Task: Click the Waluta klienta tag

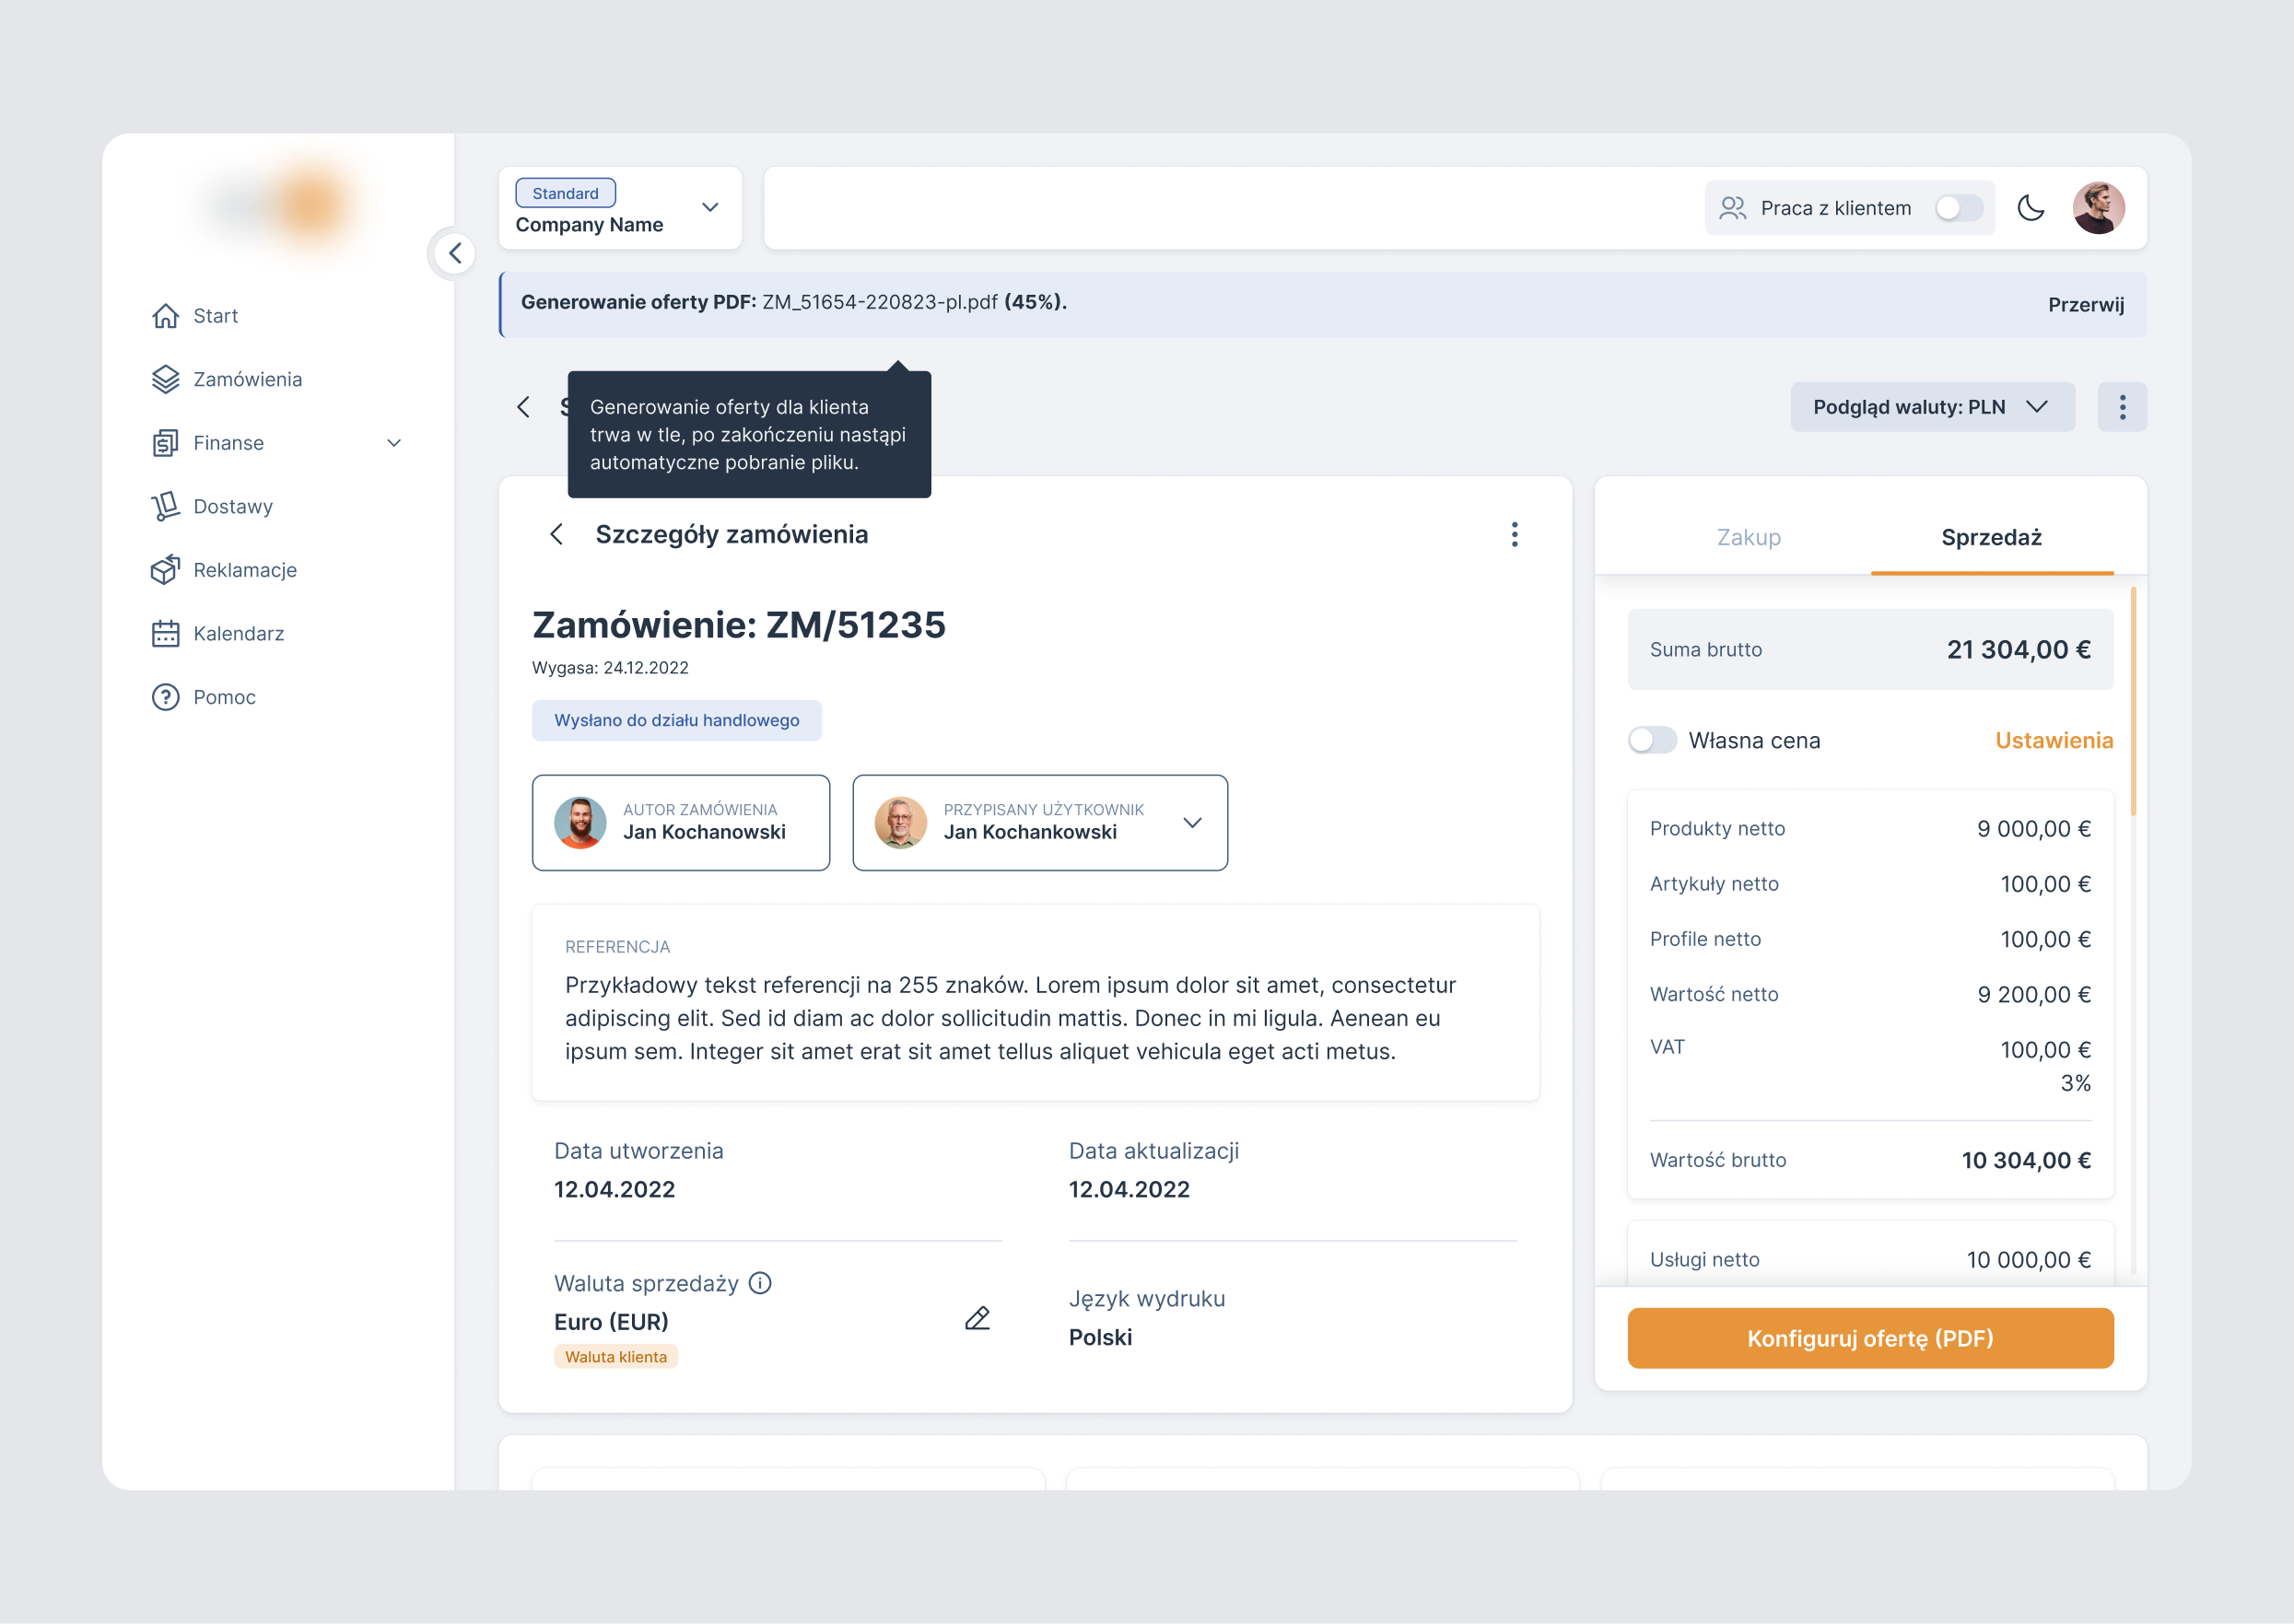Action: pyautogui.click(x=616, y=1357)
